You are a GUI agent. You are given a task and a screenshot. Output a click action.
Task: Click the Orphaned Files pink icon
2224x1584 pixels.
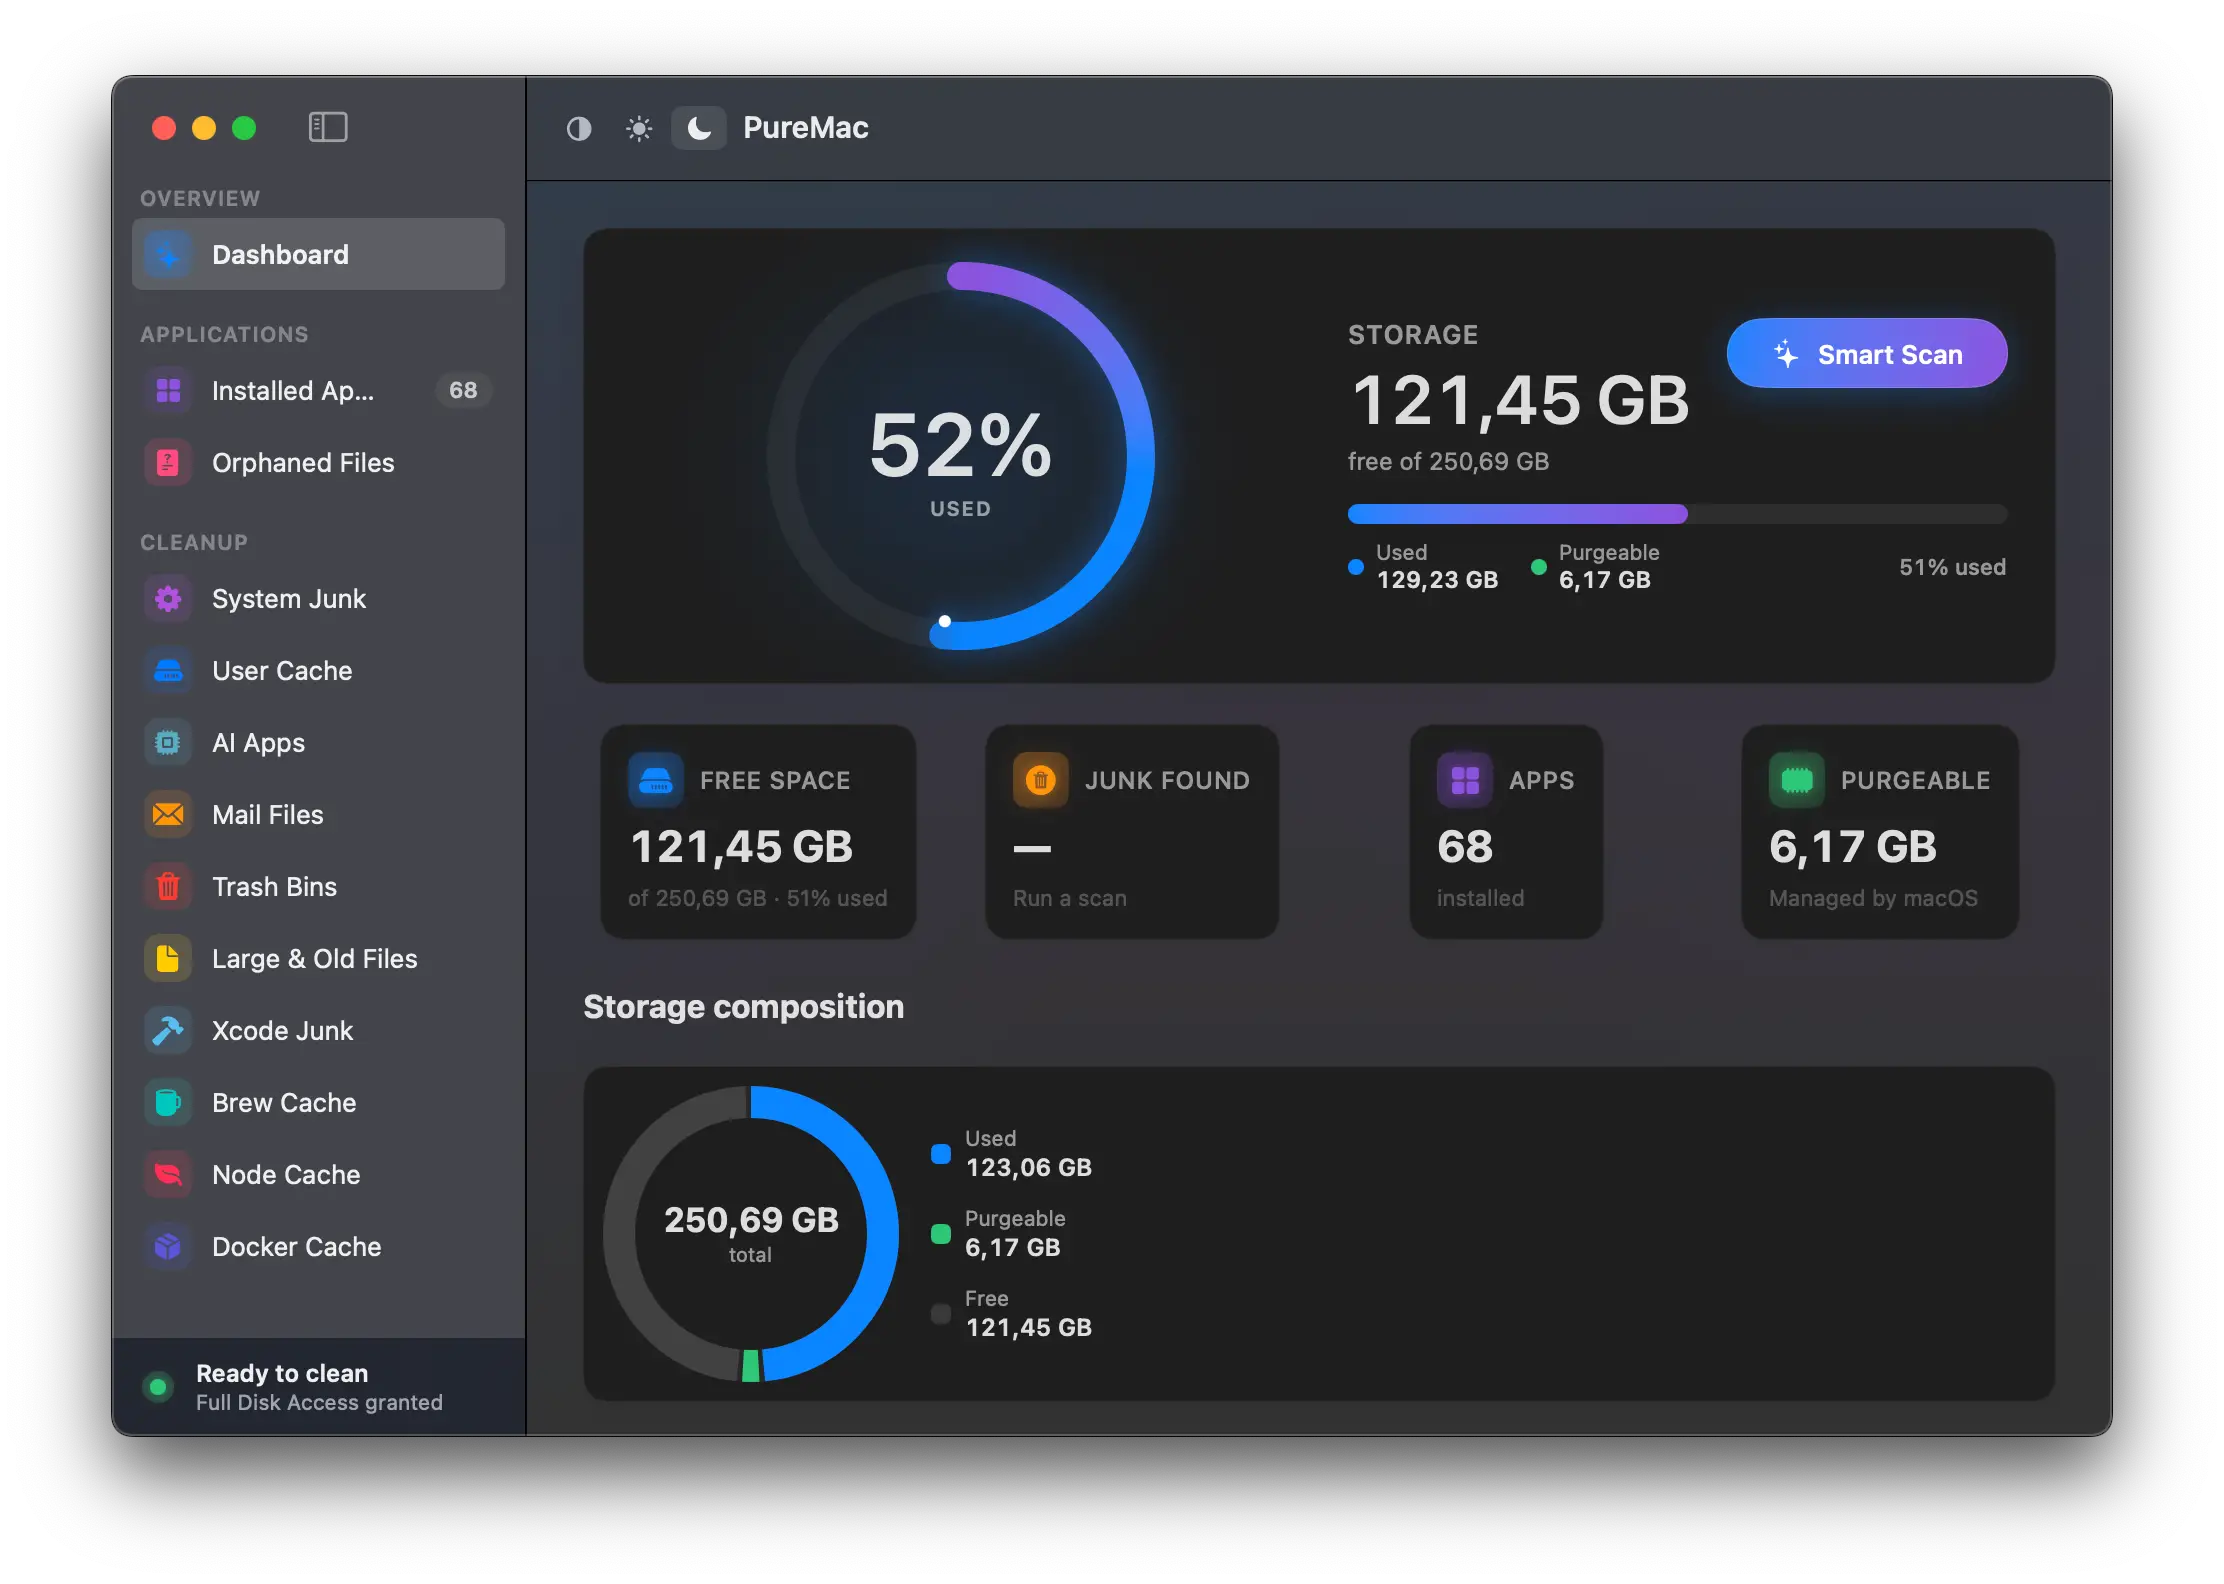pyautogui.click(x=168, y=462)
